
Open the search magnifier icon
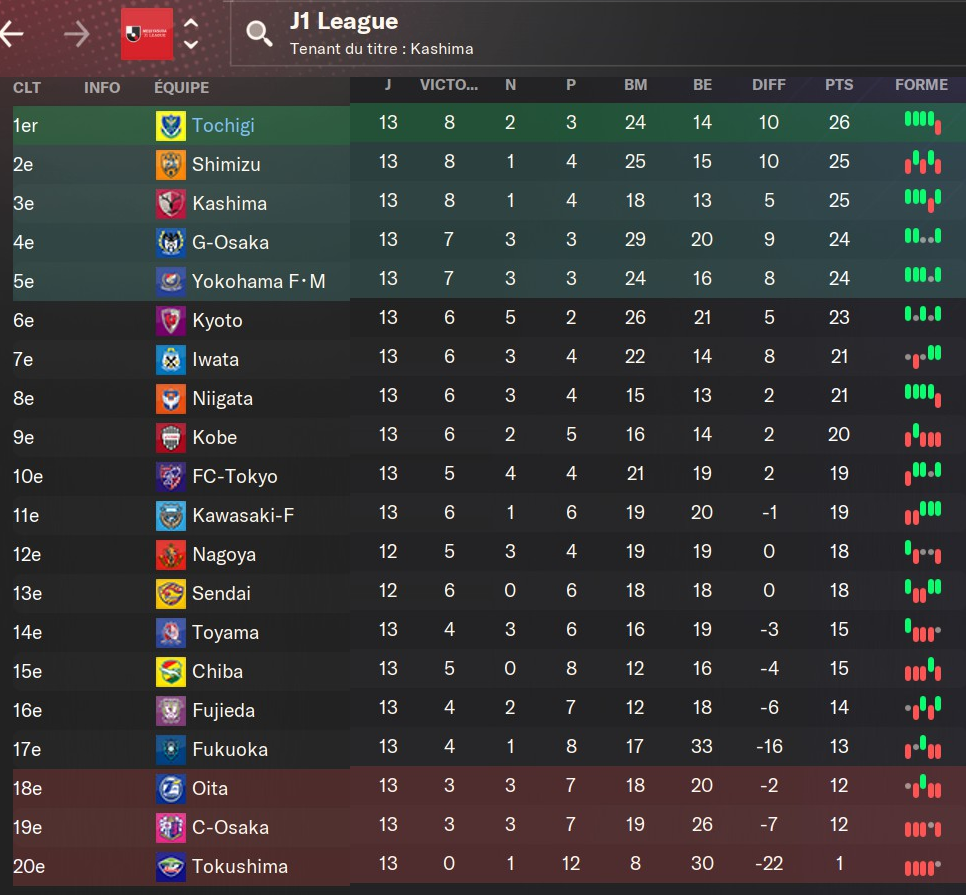pyautogui.click(x=259, y=34)
